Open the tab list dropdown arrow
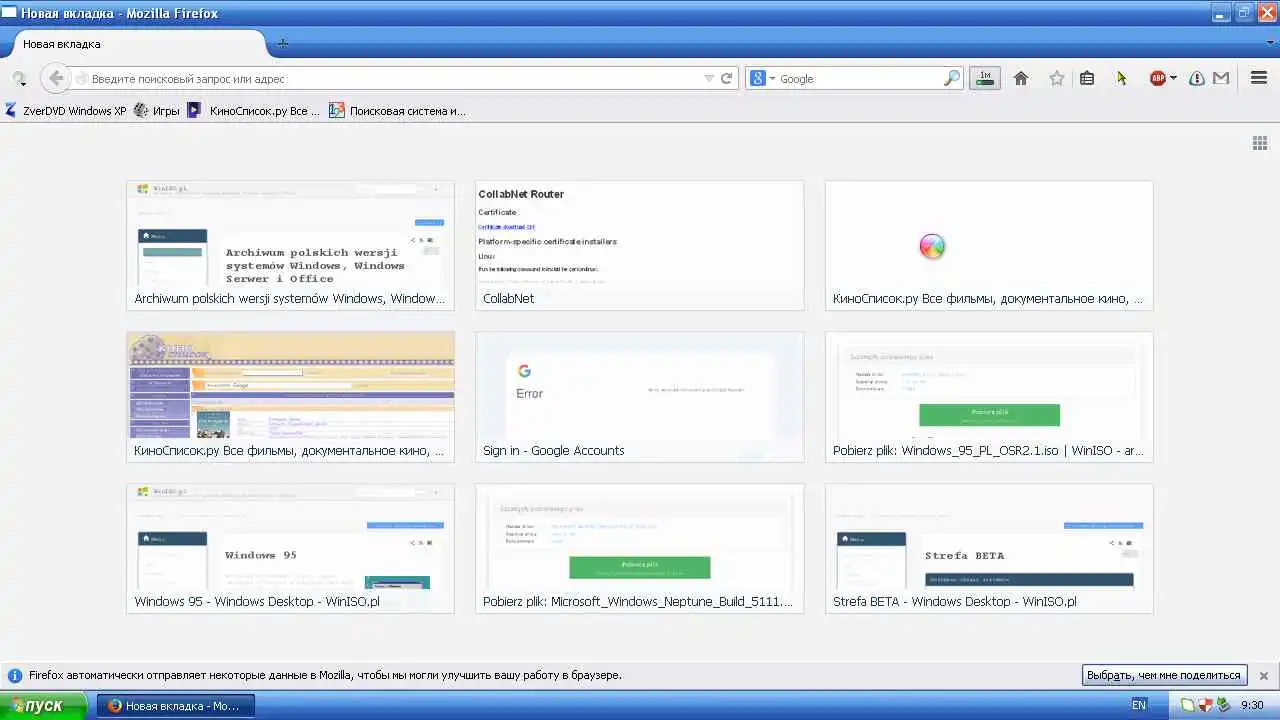The height and width of the screenshot is (720, 1280). (1270, 43)
